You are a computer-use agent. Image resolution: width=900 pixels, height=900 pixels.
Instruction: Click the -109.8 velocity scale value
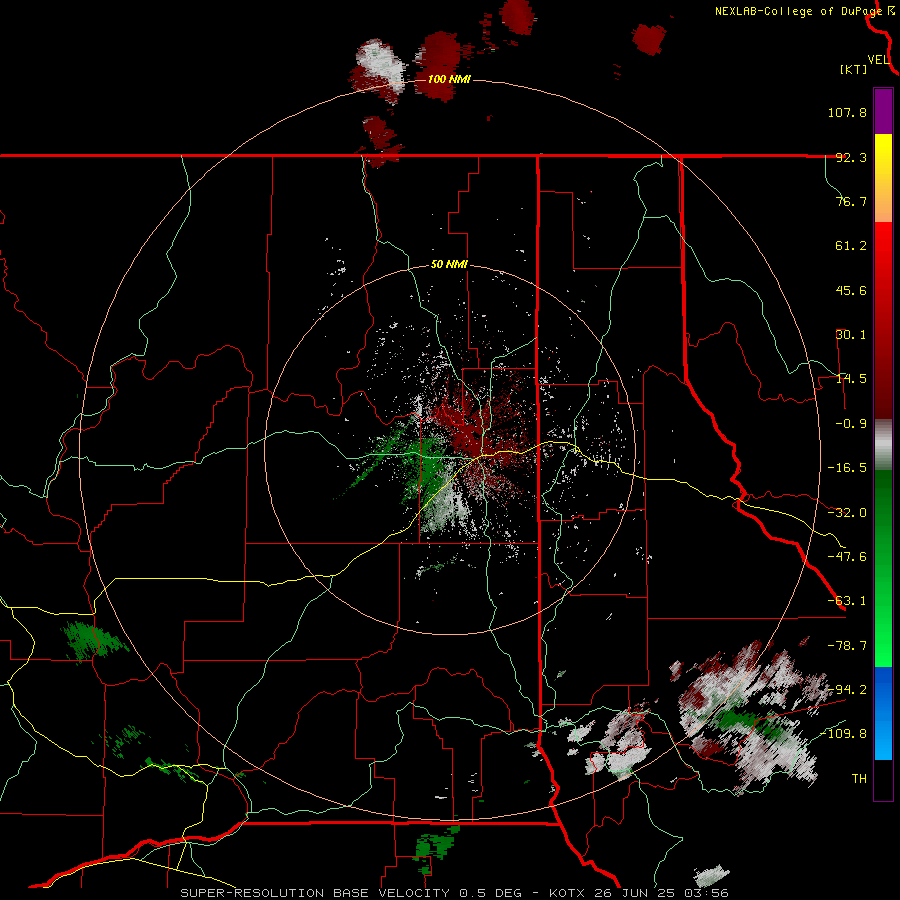click(843, 734)
